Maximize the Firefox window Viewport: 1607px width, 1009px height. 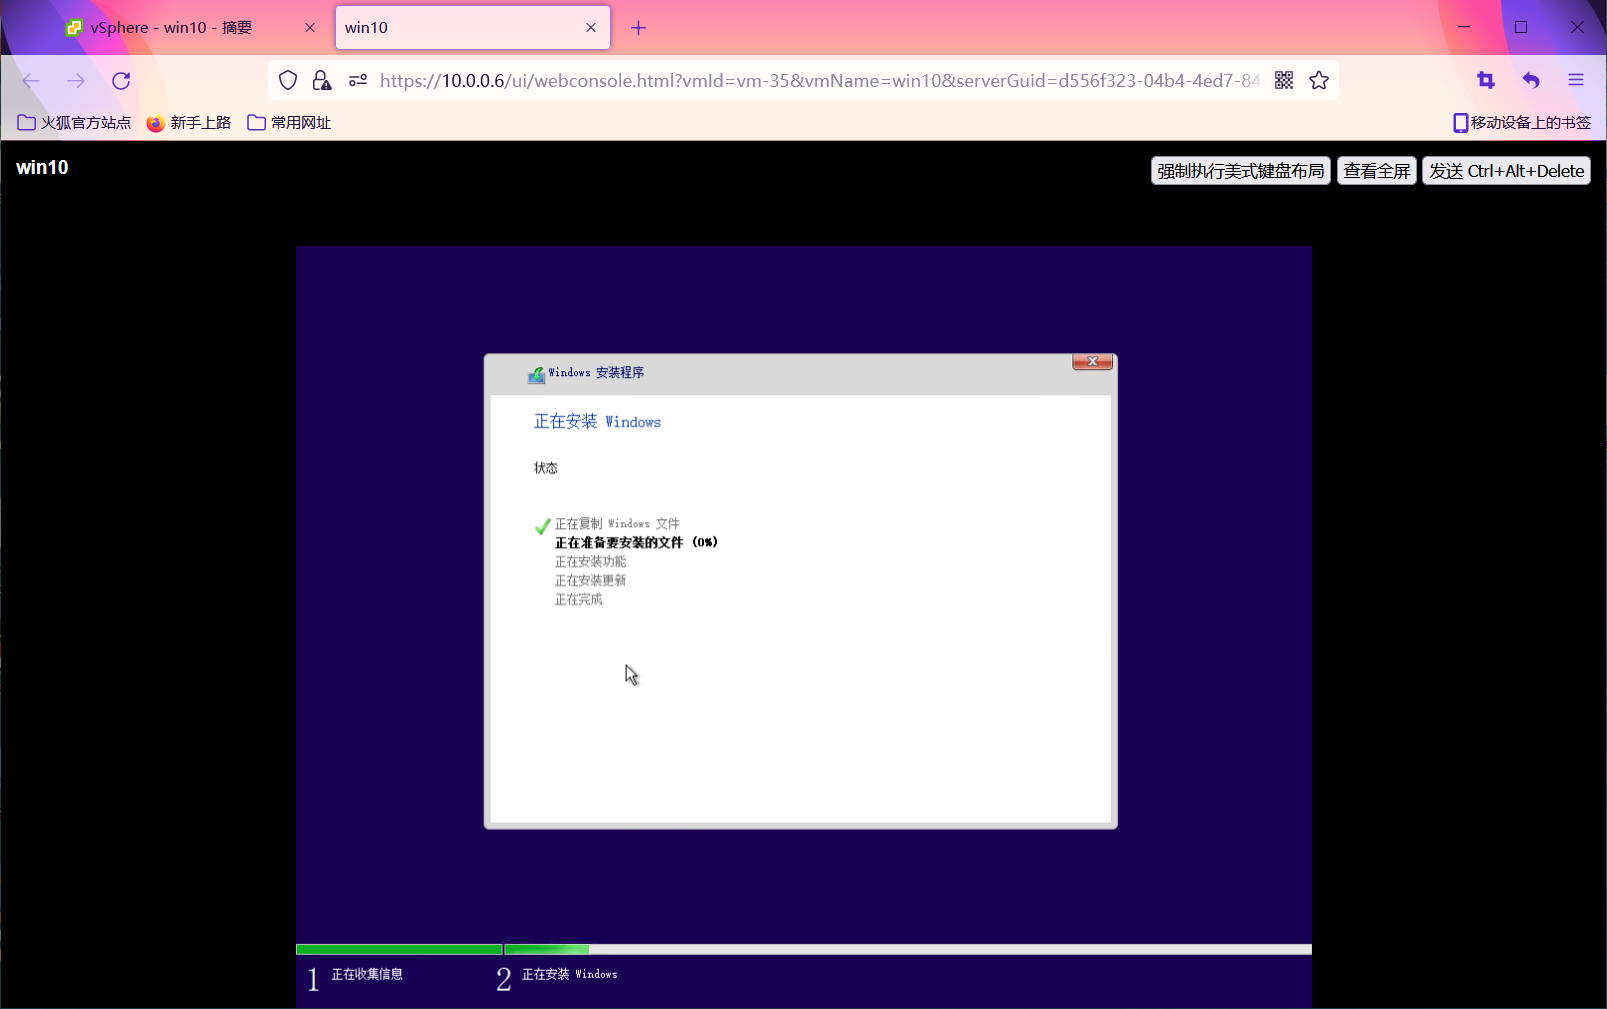pos(1521,27)
